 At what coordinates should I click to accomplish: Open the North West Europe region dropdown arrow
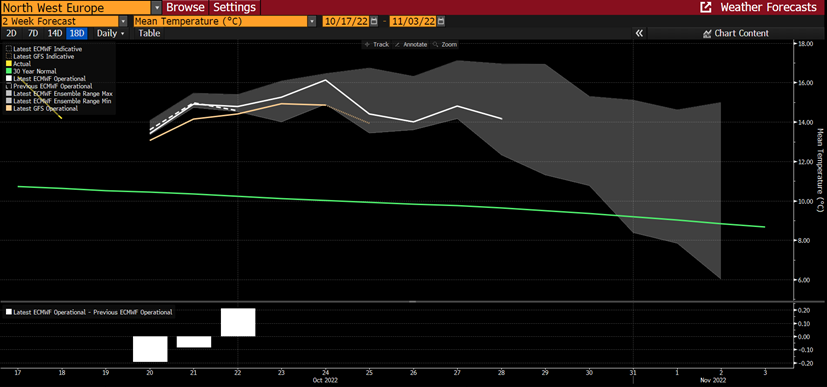tap(157, 7)
